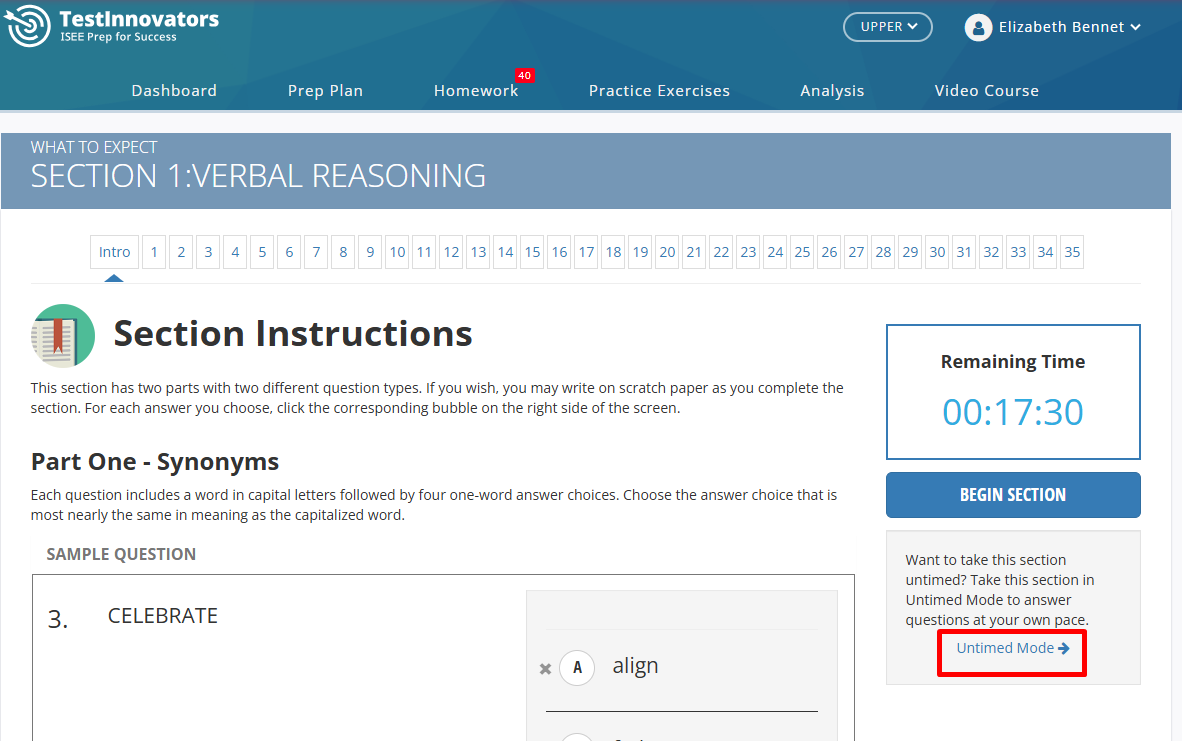Click the Section Instructions book icon
This screenshot has height=741, width=1182.
pos(63,335)
